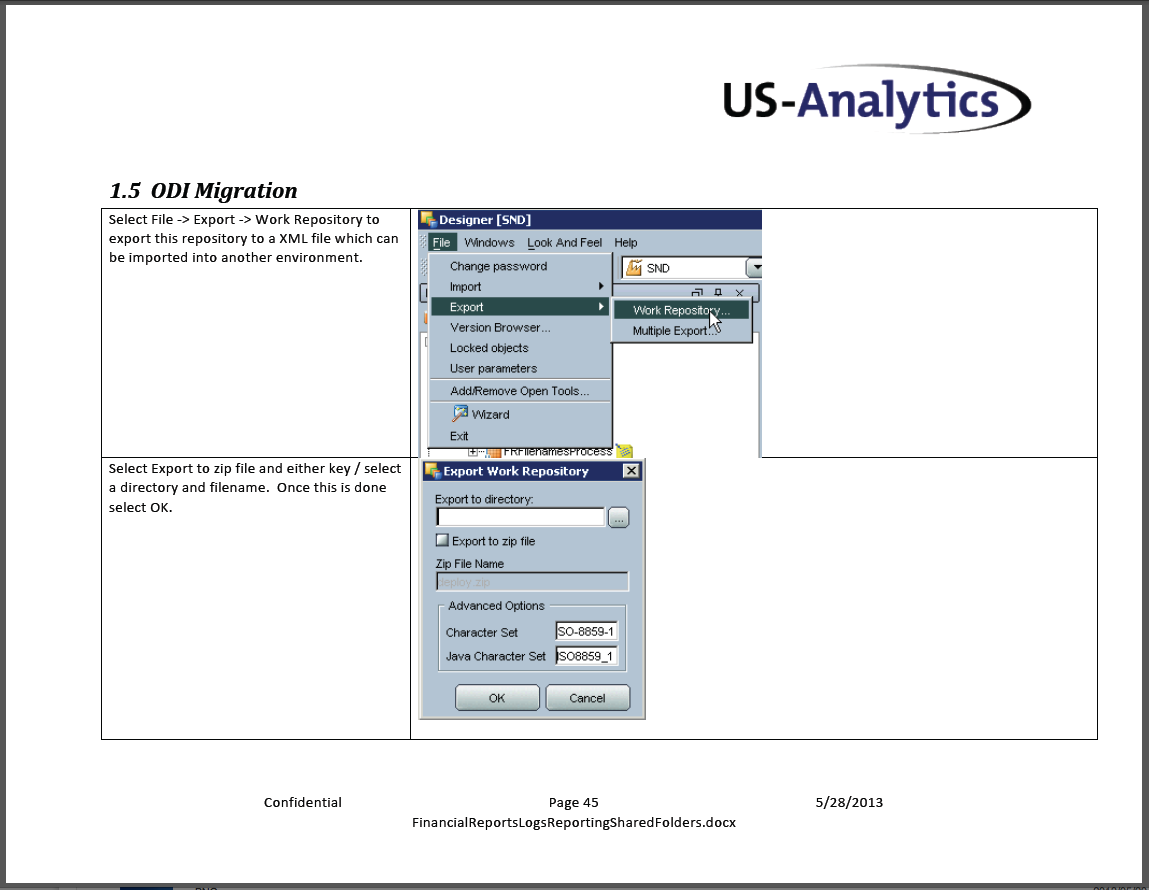Click the 'Export to directory:' label
The image size is (1149, 890).
coord(484,500)
